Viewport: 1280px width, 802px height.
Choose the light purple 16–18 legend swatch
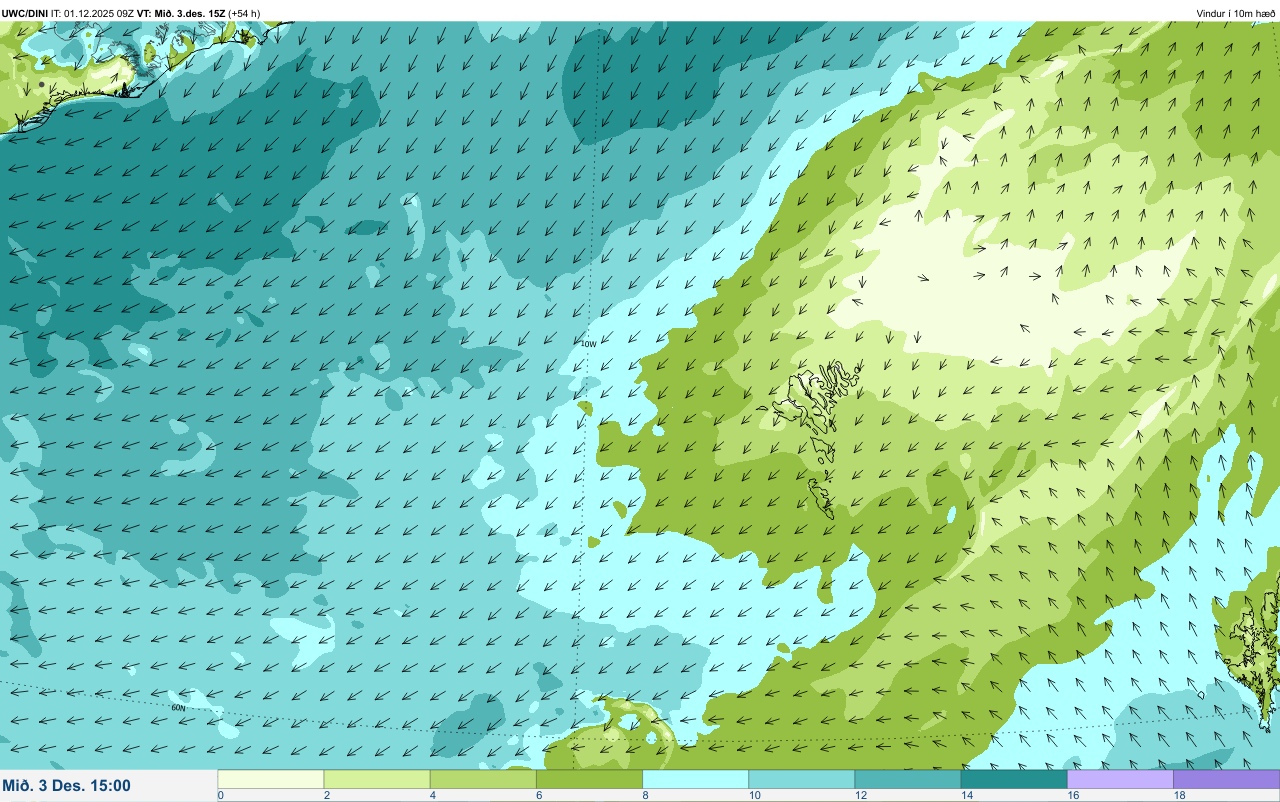1120,779
